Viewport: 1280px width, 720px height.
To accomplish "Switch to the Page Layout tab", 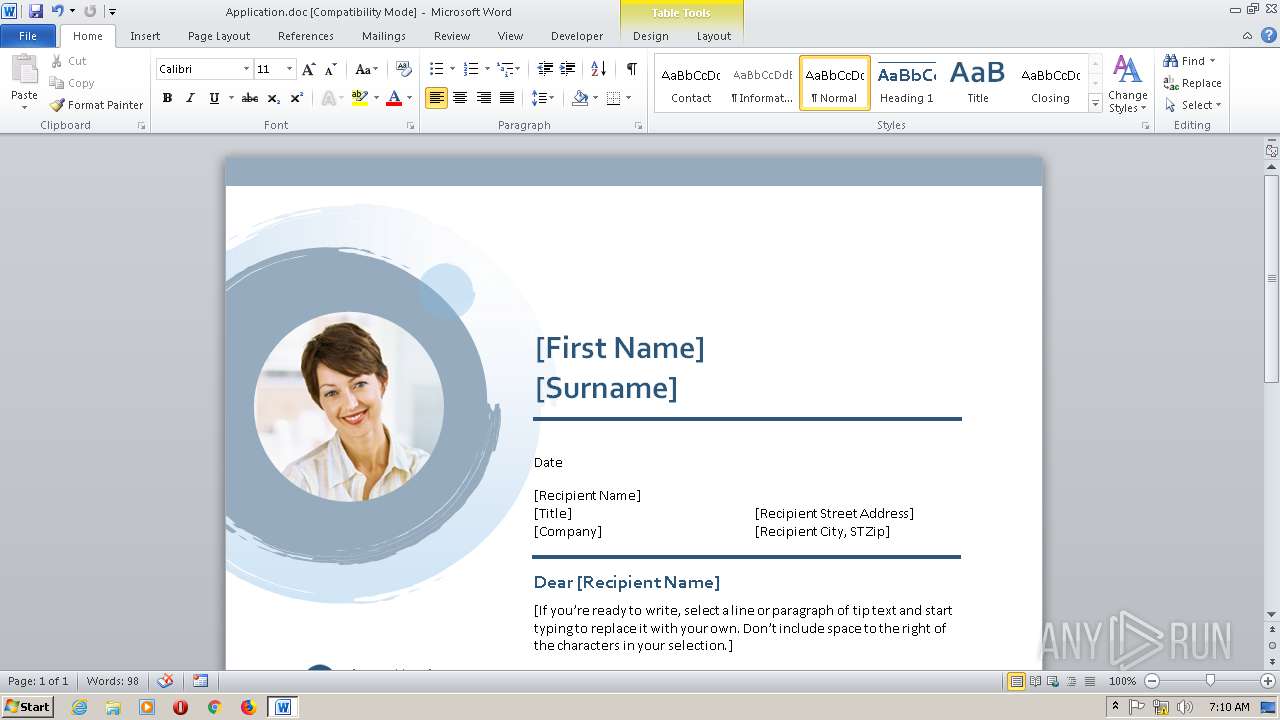I will (x=219, y=36).
